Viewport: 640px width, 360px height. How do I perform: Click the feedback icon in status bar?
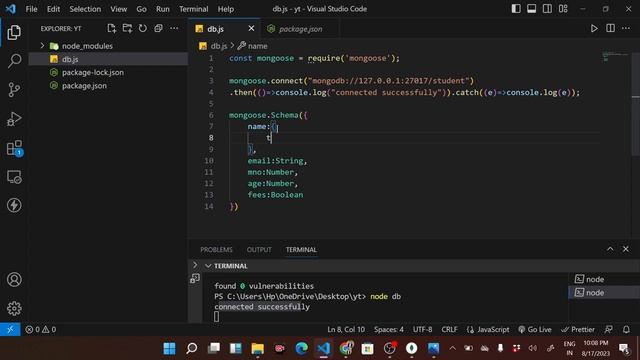[609, 329]
